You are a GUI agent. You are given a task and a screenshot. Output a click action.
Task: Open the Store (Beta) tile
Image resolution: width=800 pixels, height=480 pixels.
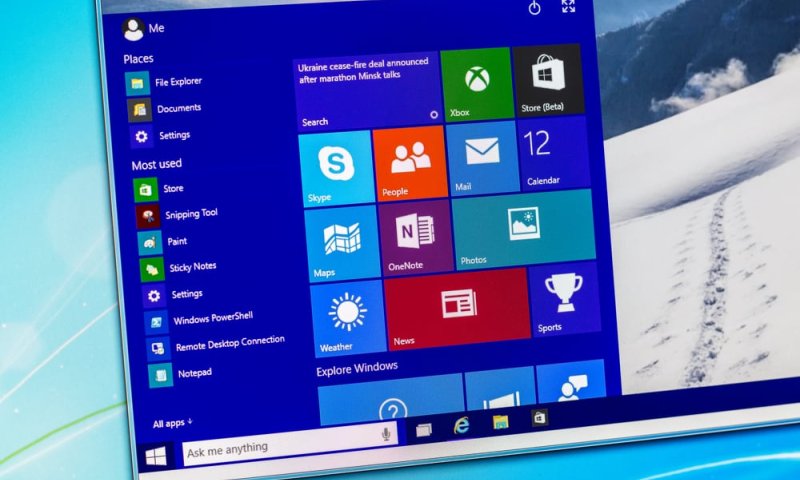point(547,80)
